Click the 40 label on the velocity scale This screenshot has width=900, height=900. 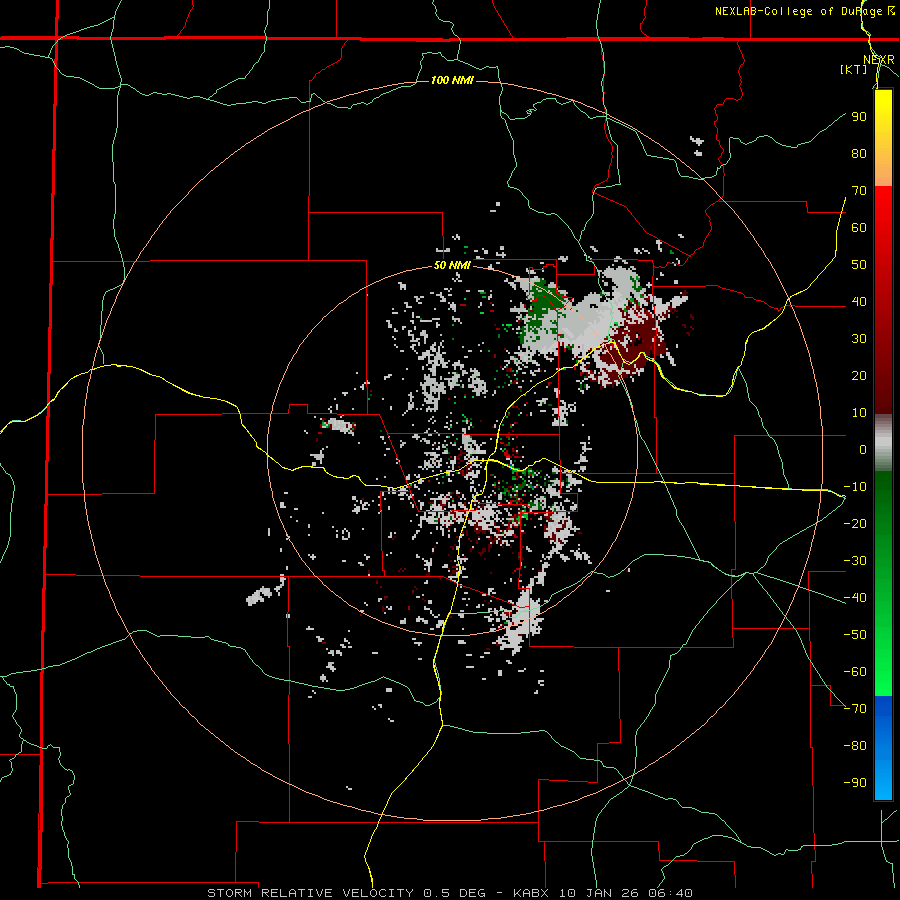[859, 301]
